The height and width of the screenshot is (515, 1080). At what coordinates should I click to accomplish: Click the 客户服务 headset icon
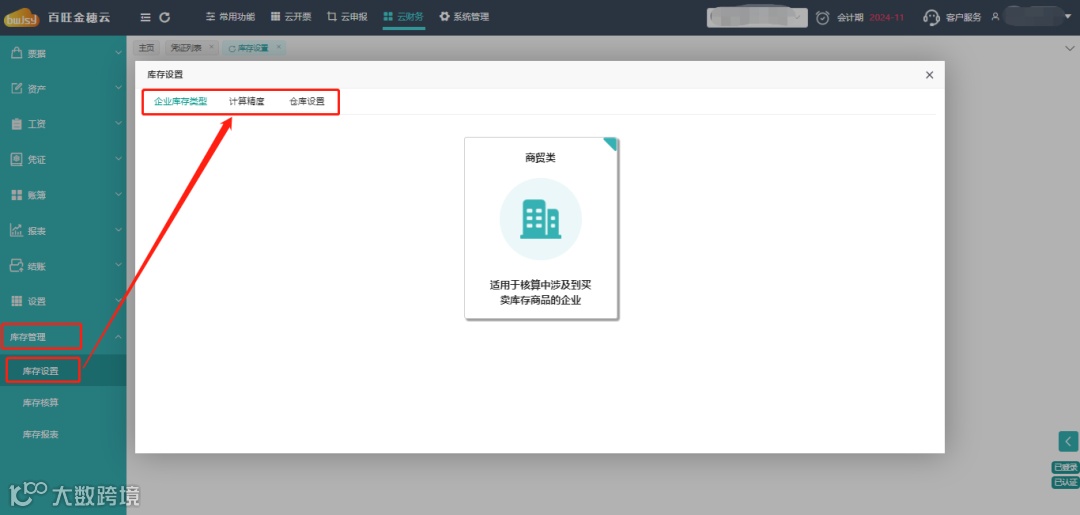[x=931, y=18]
